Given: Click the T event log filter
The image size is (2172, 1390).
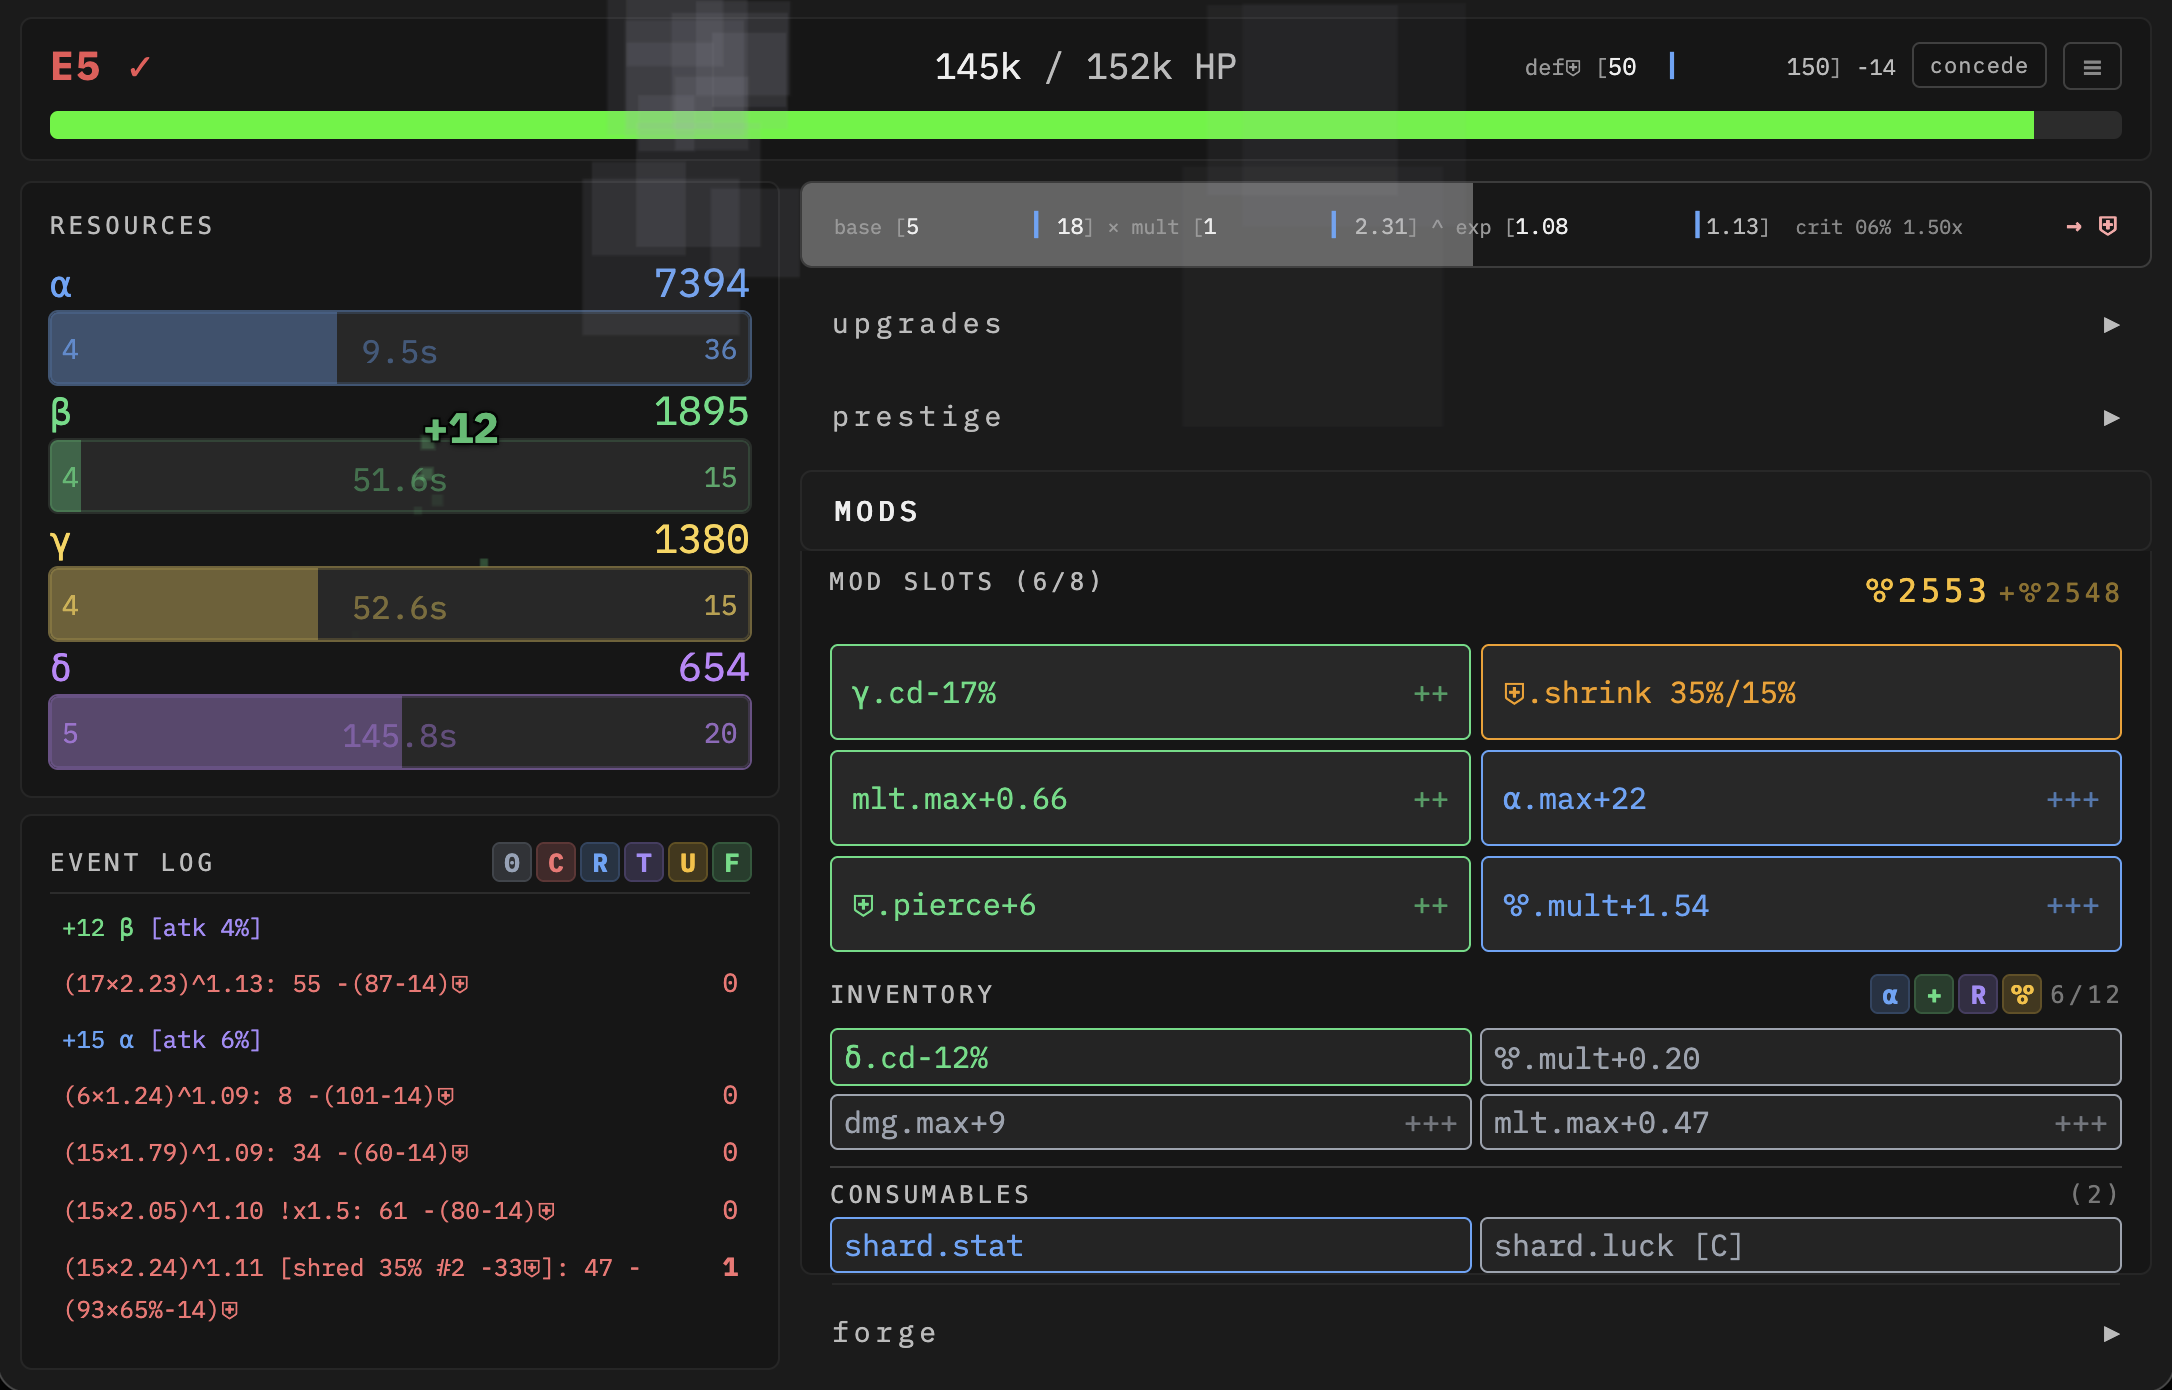Looking at the screenshot, I should 644,863.
